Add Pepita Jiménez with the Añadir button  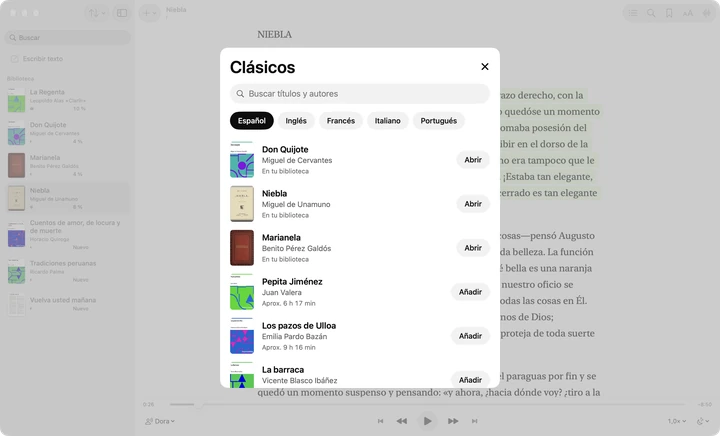[470, 292]
